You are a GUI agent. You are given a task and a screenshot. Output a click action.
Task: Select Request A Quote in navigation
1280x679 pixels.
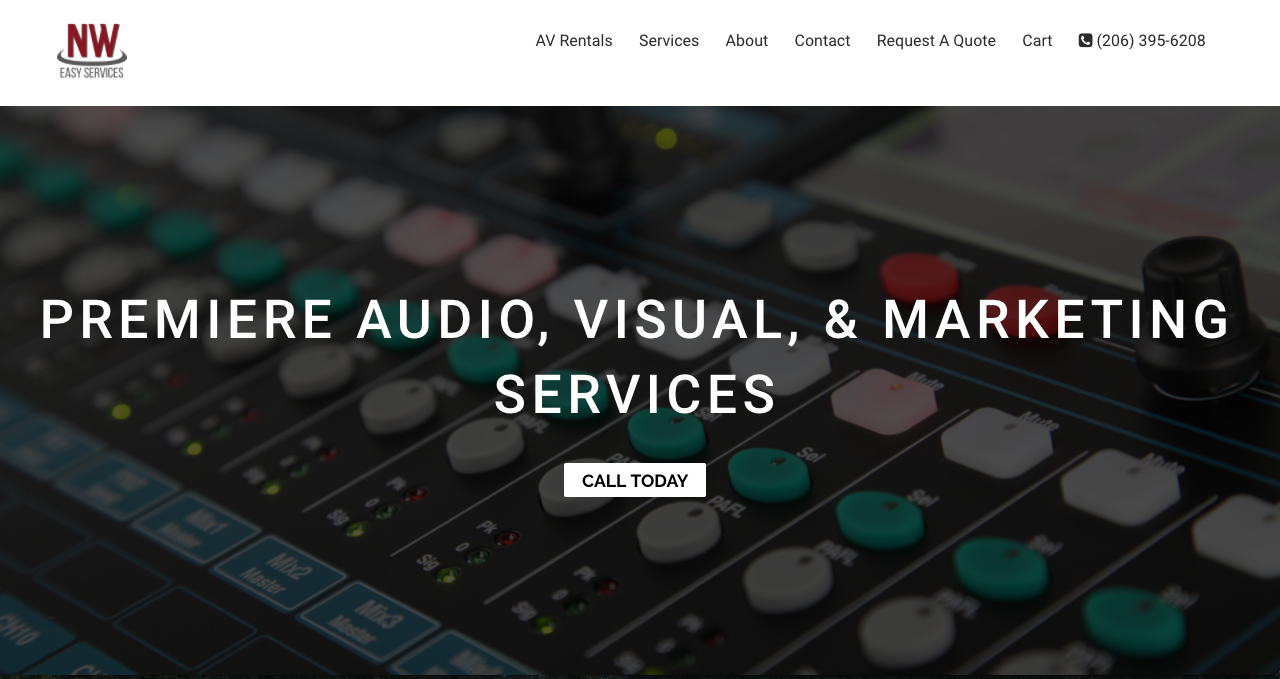click(x=936, y=41)
